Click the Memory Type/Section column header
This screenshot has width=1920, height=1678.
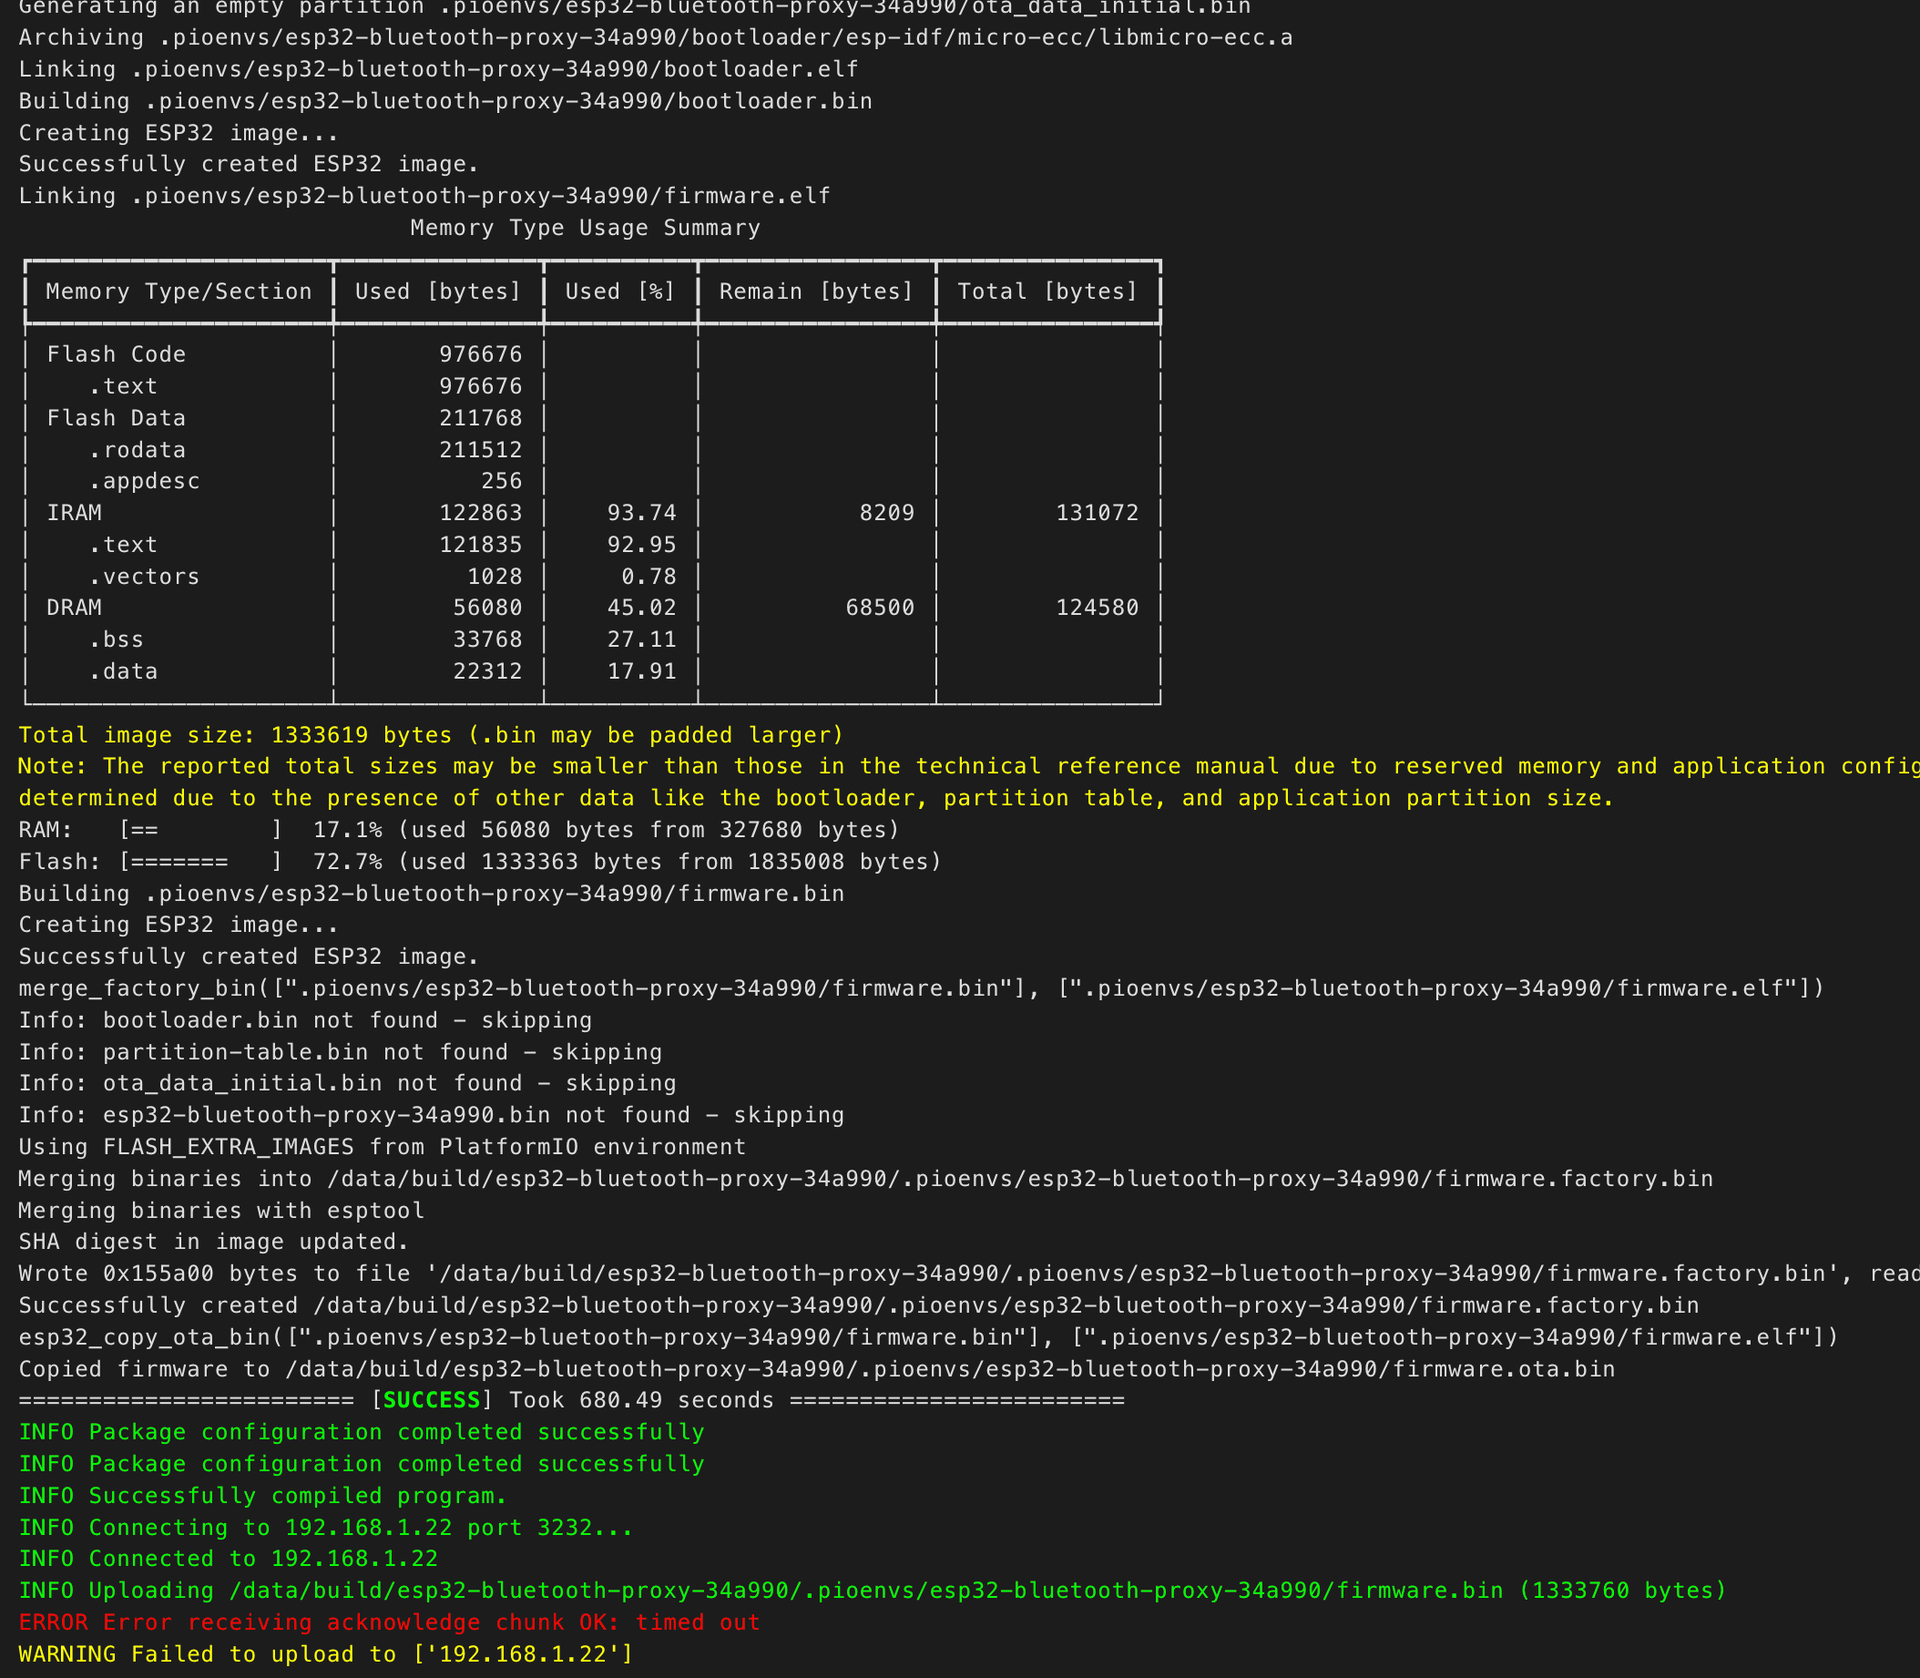(178, 292)
